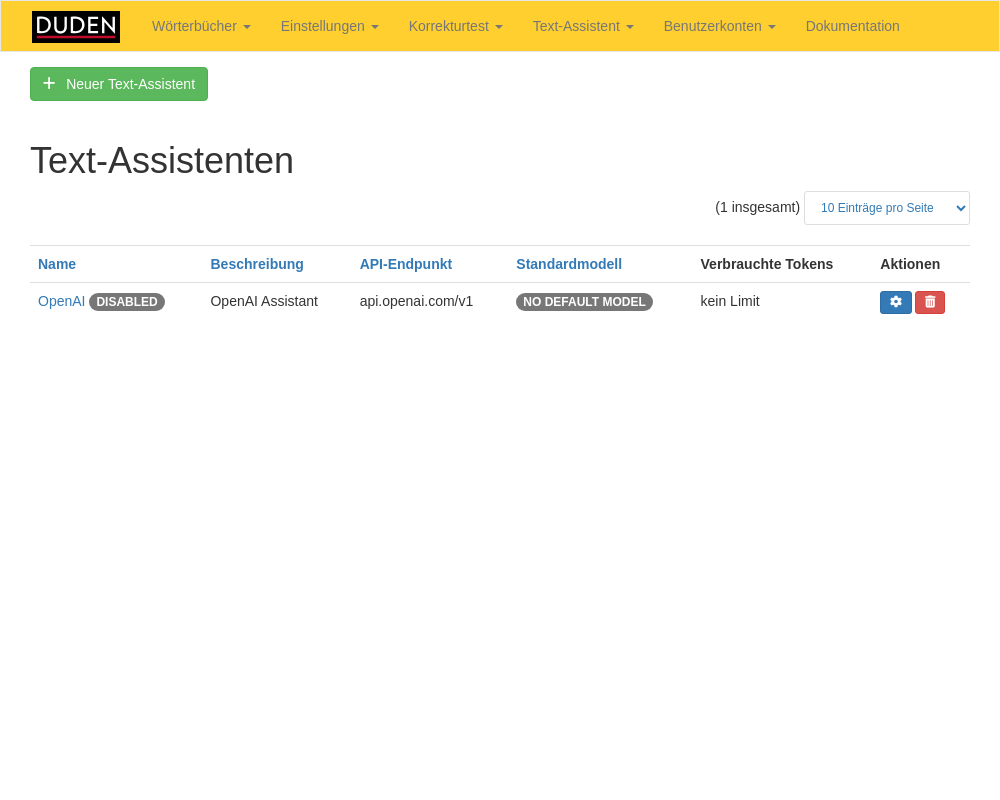Viewport: 1000px width, 800px height.
Task: Open the Text-Assistent navigation menu
Action: [582, 27]
